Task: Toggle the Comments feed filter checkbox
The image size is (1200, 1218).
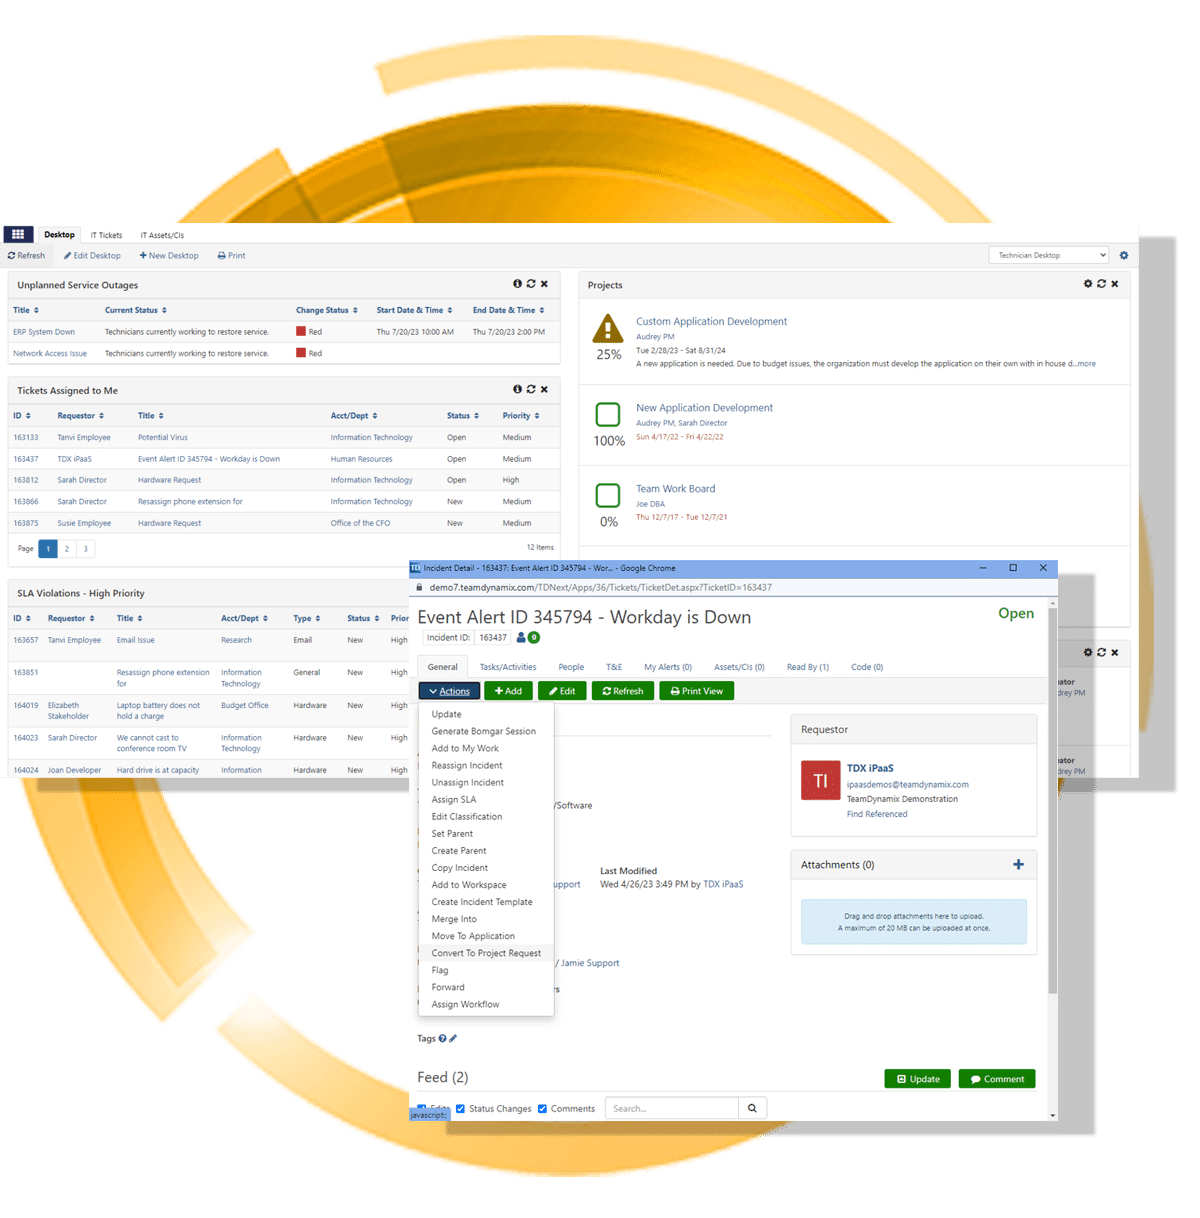Action: coord(543,1108)
